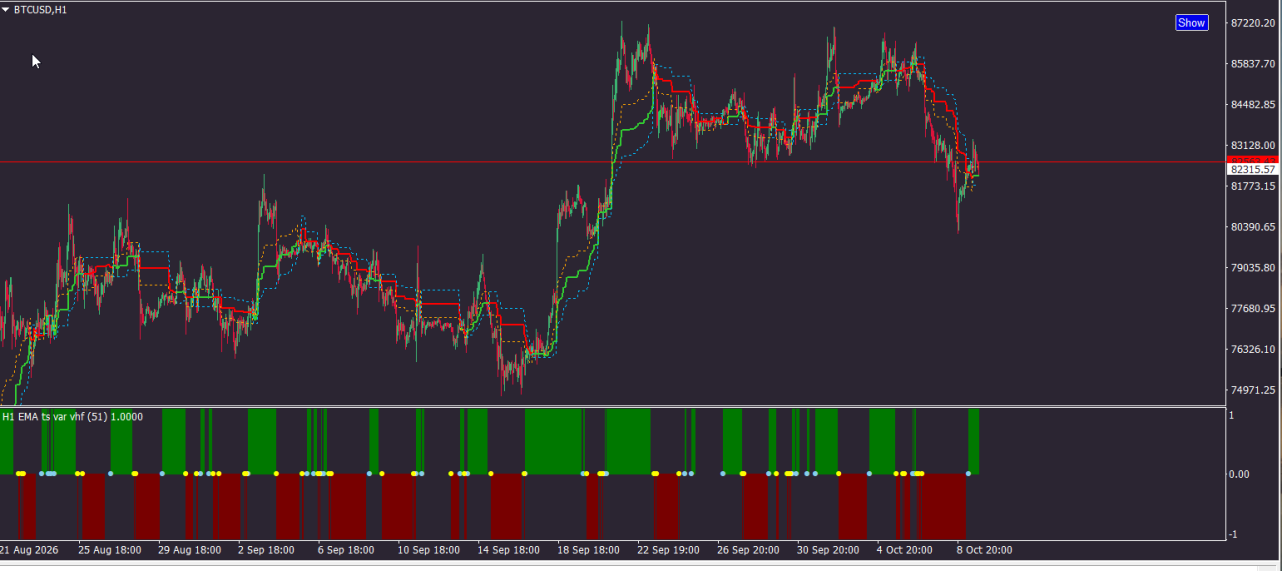Click the 2 Sep 18:00 time label
Image resolution: width=1282 pixels, height=571 pixels.
point(266,549)
